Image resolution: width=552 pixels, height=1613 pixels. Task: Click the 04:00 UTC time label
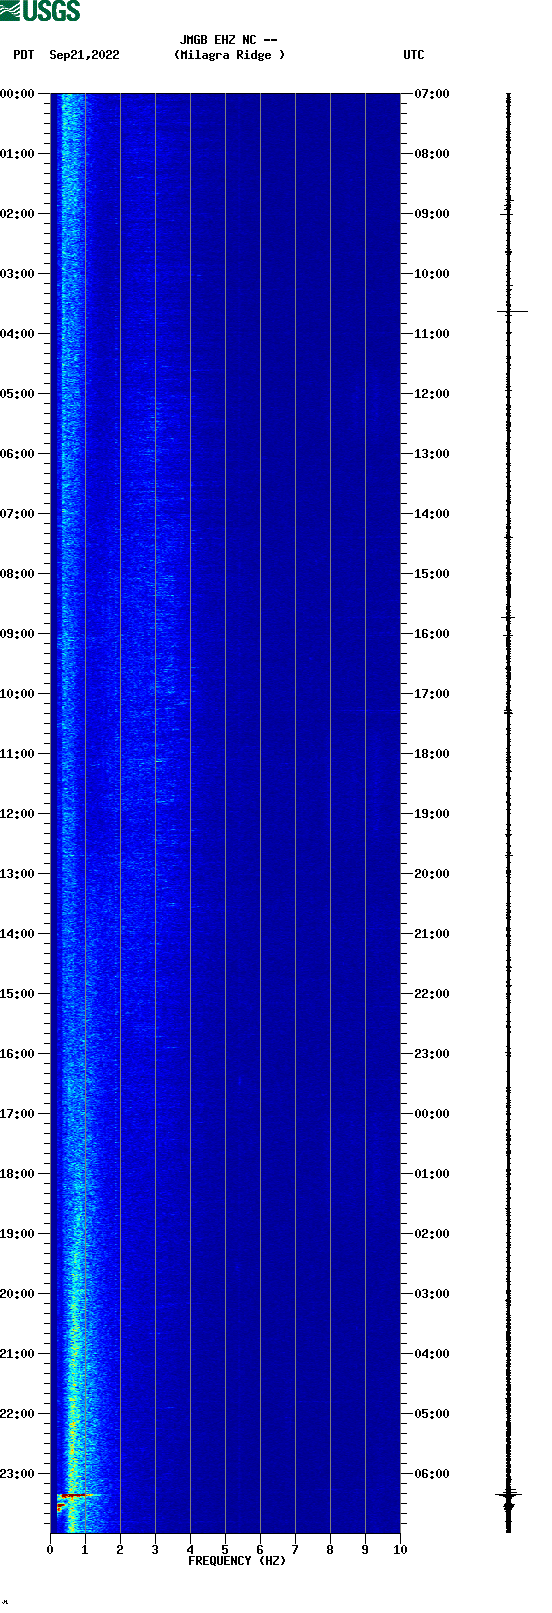point(432,1354)
